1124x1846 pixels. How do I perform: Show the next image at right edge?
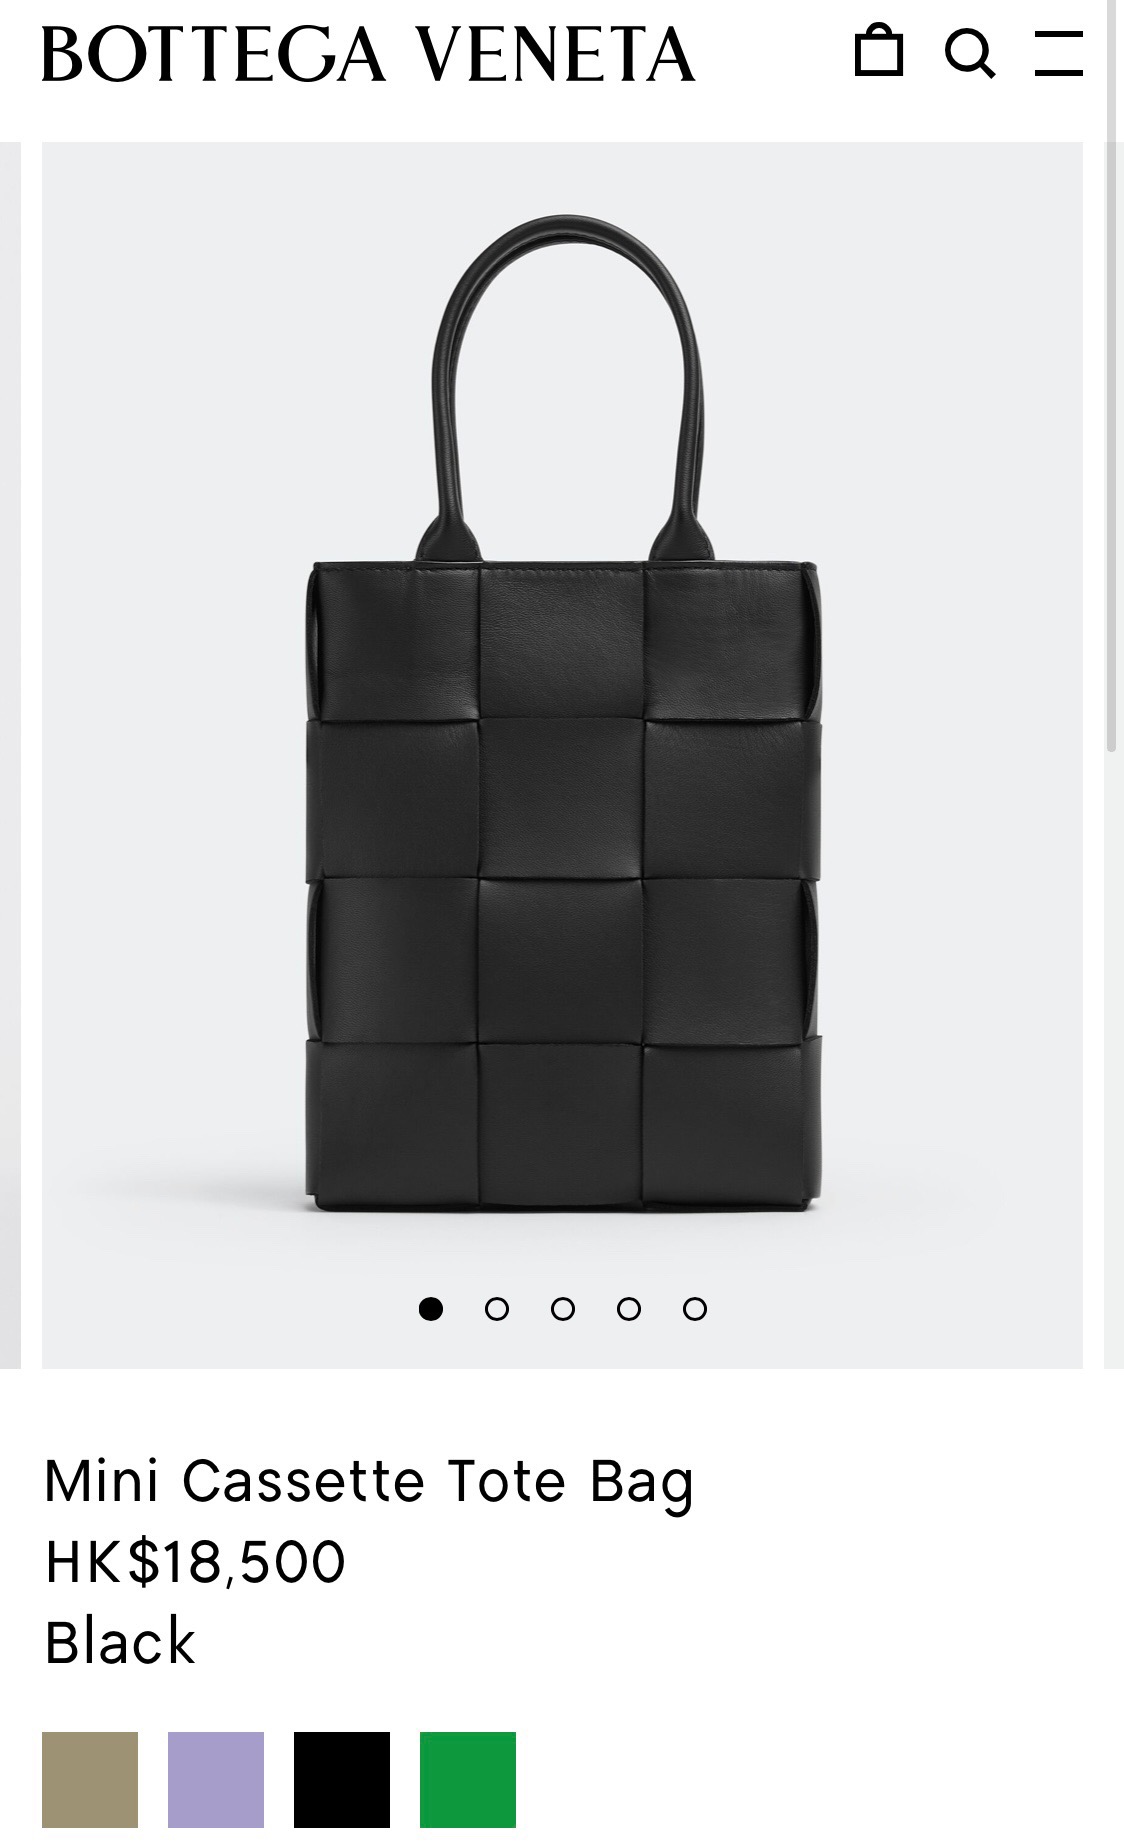pyautogui.click(x=1113, y=755)
